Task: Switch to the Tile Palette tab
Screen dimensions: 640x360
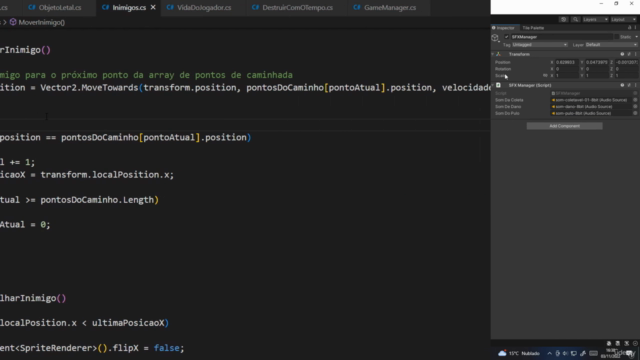Action: (533, 28)
